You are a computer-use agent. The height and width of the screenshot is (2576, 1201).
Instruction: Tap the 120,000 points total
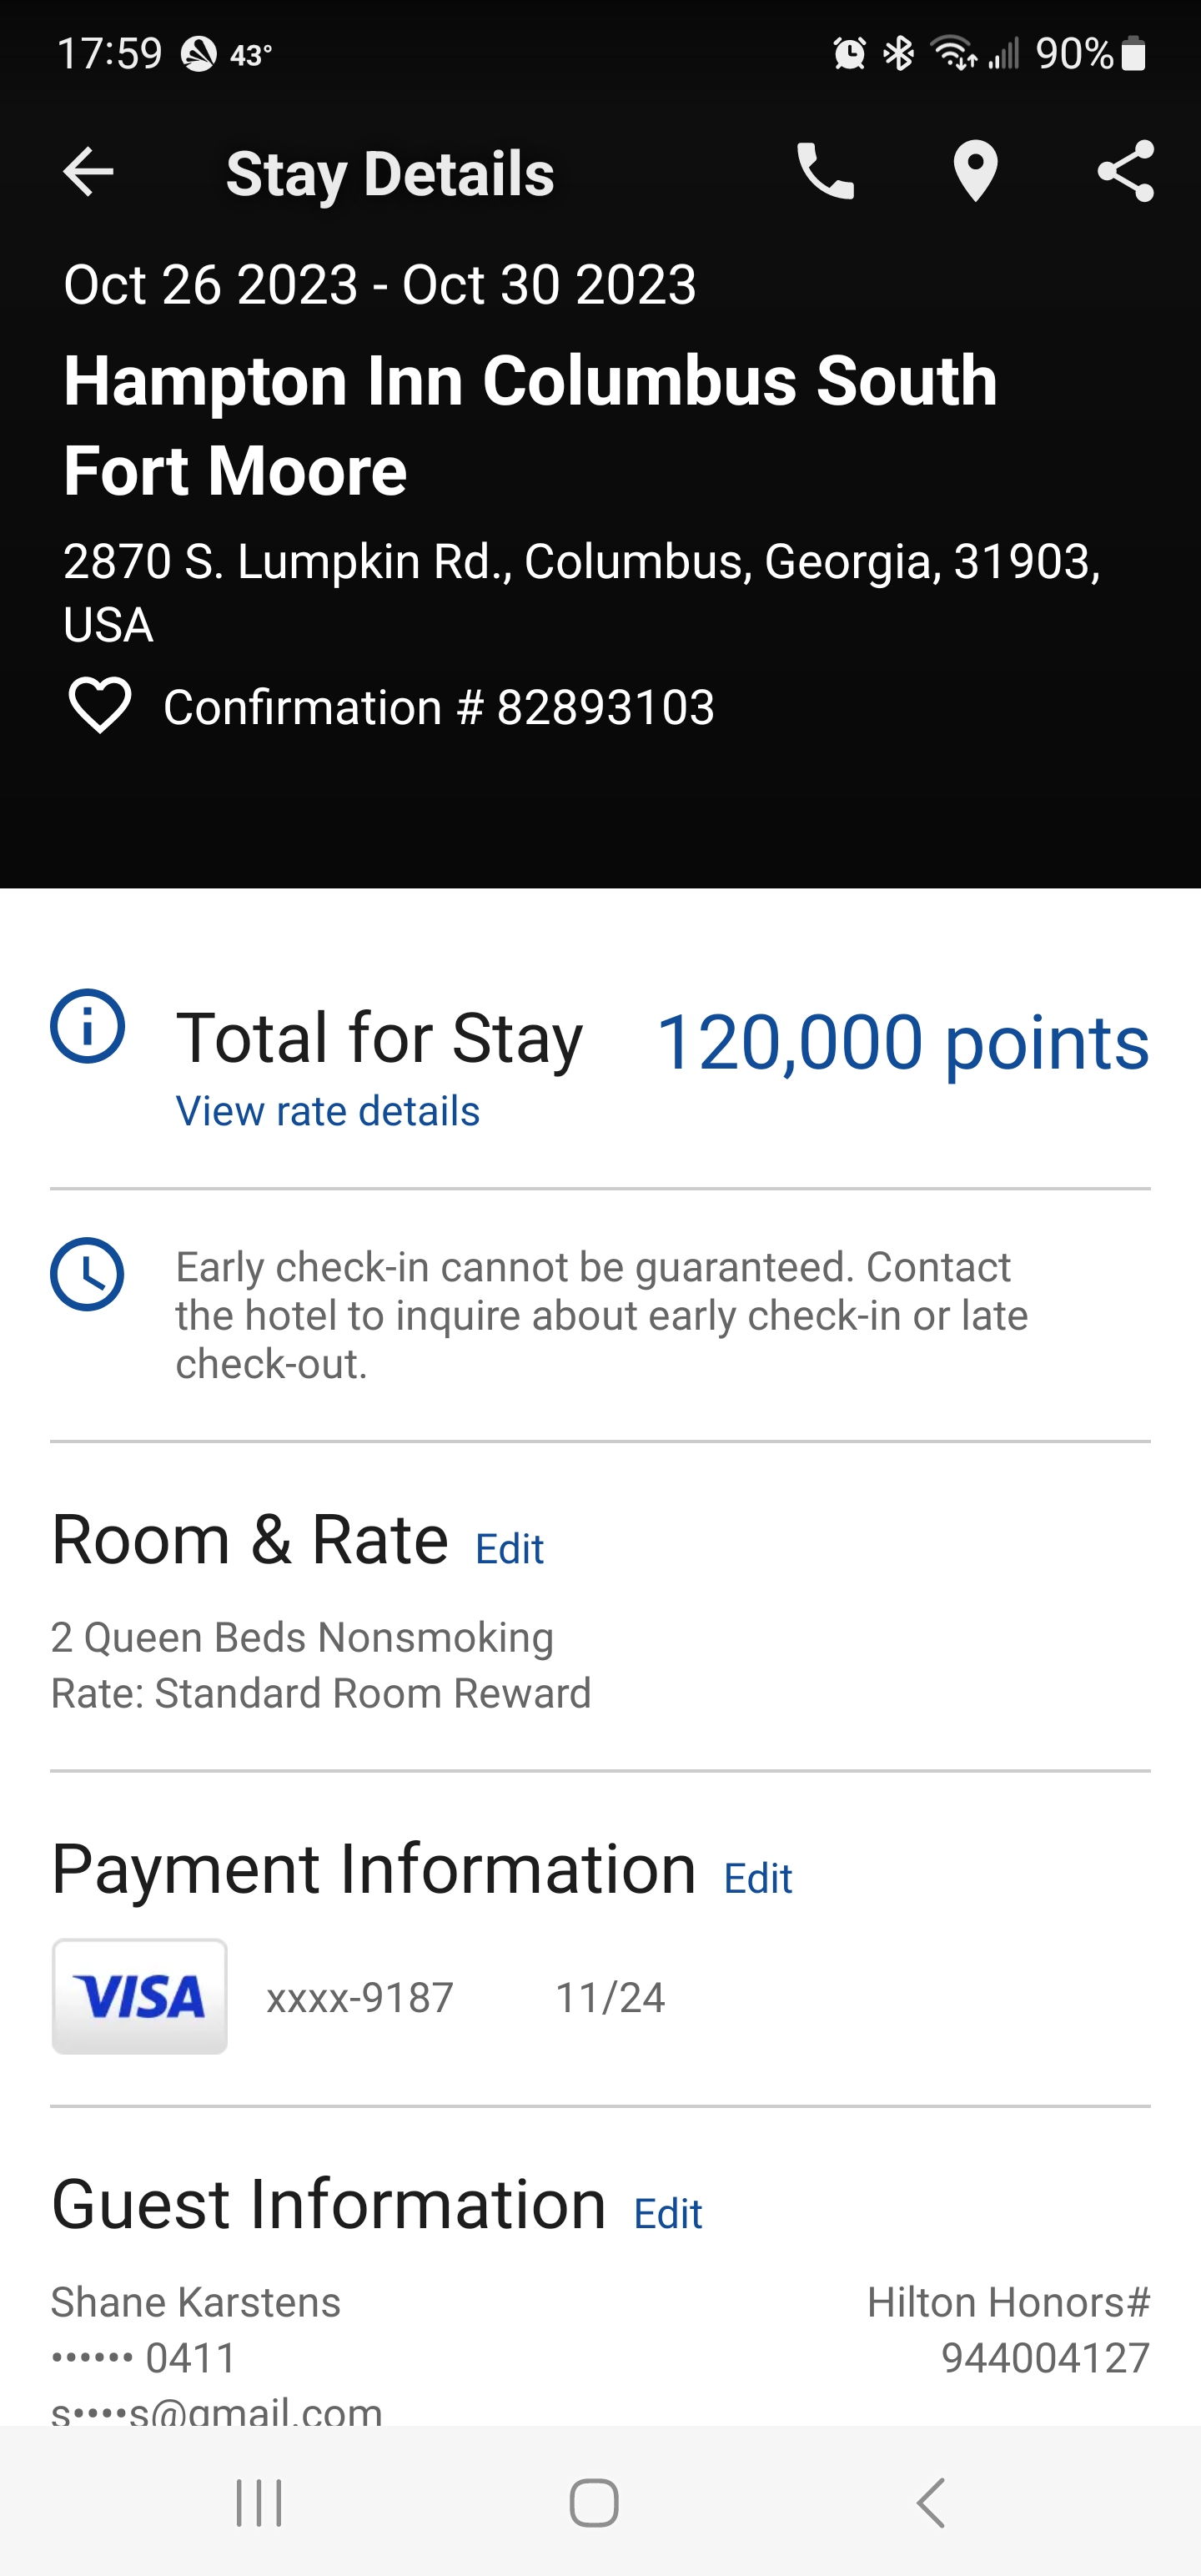click(902, 1042)
